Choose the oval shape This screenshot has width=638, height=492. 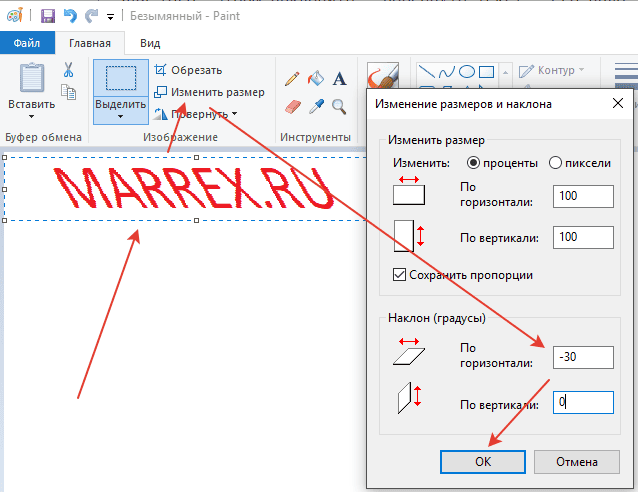pyautogui.click(x=467, y=72)
